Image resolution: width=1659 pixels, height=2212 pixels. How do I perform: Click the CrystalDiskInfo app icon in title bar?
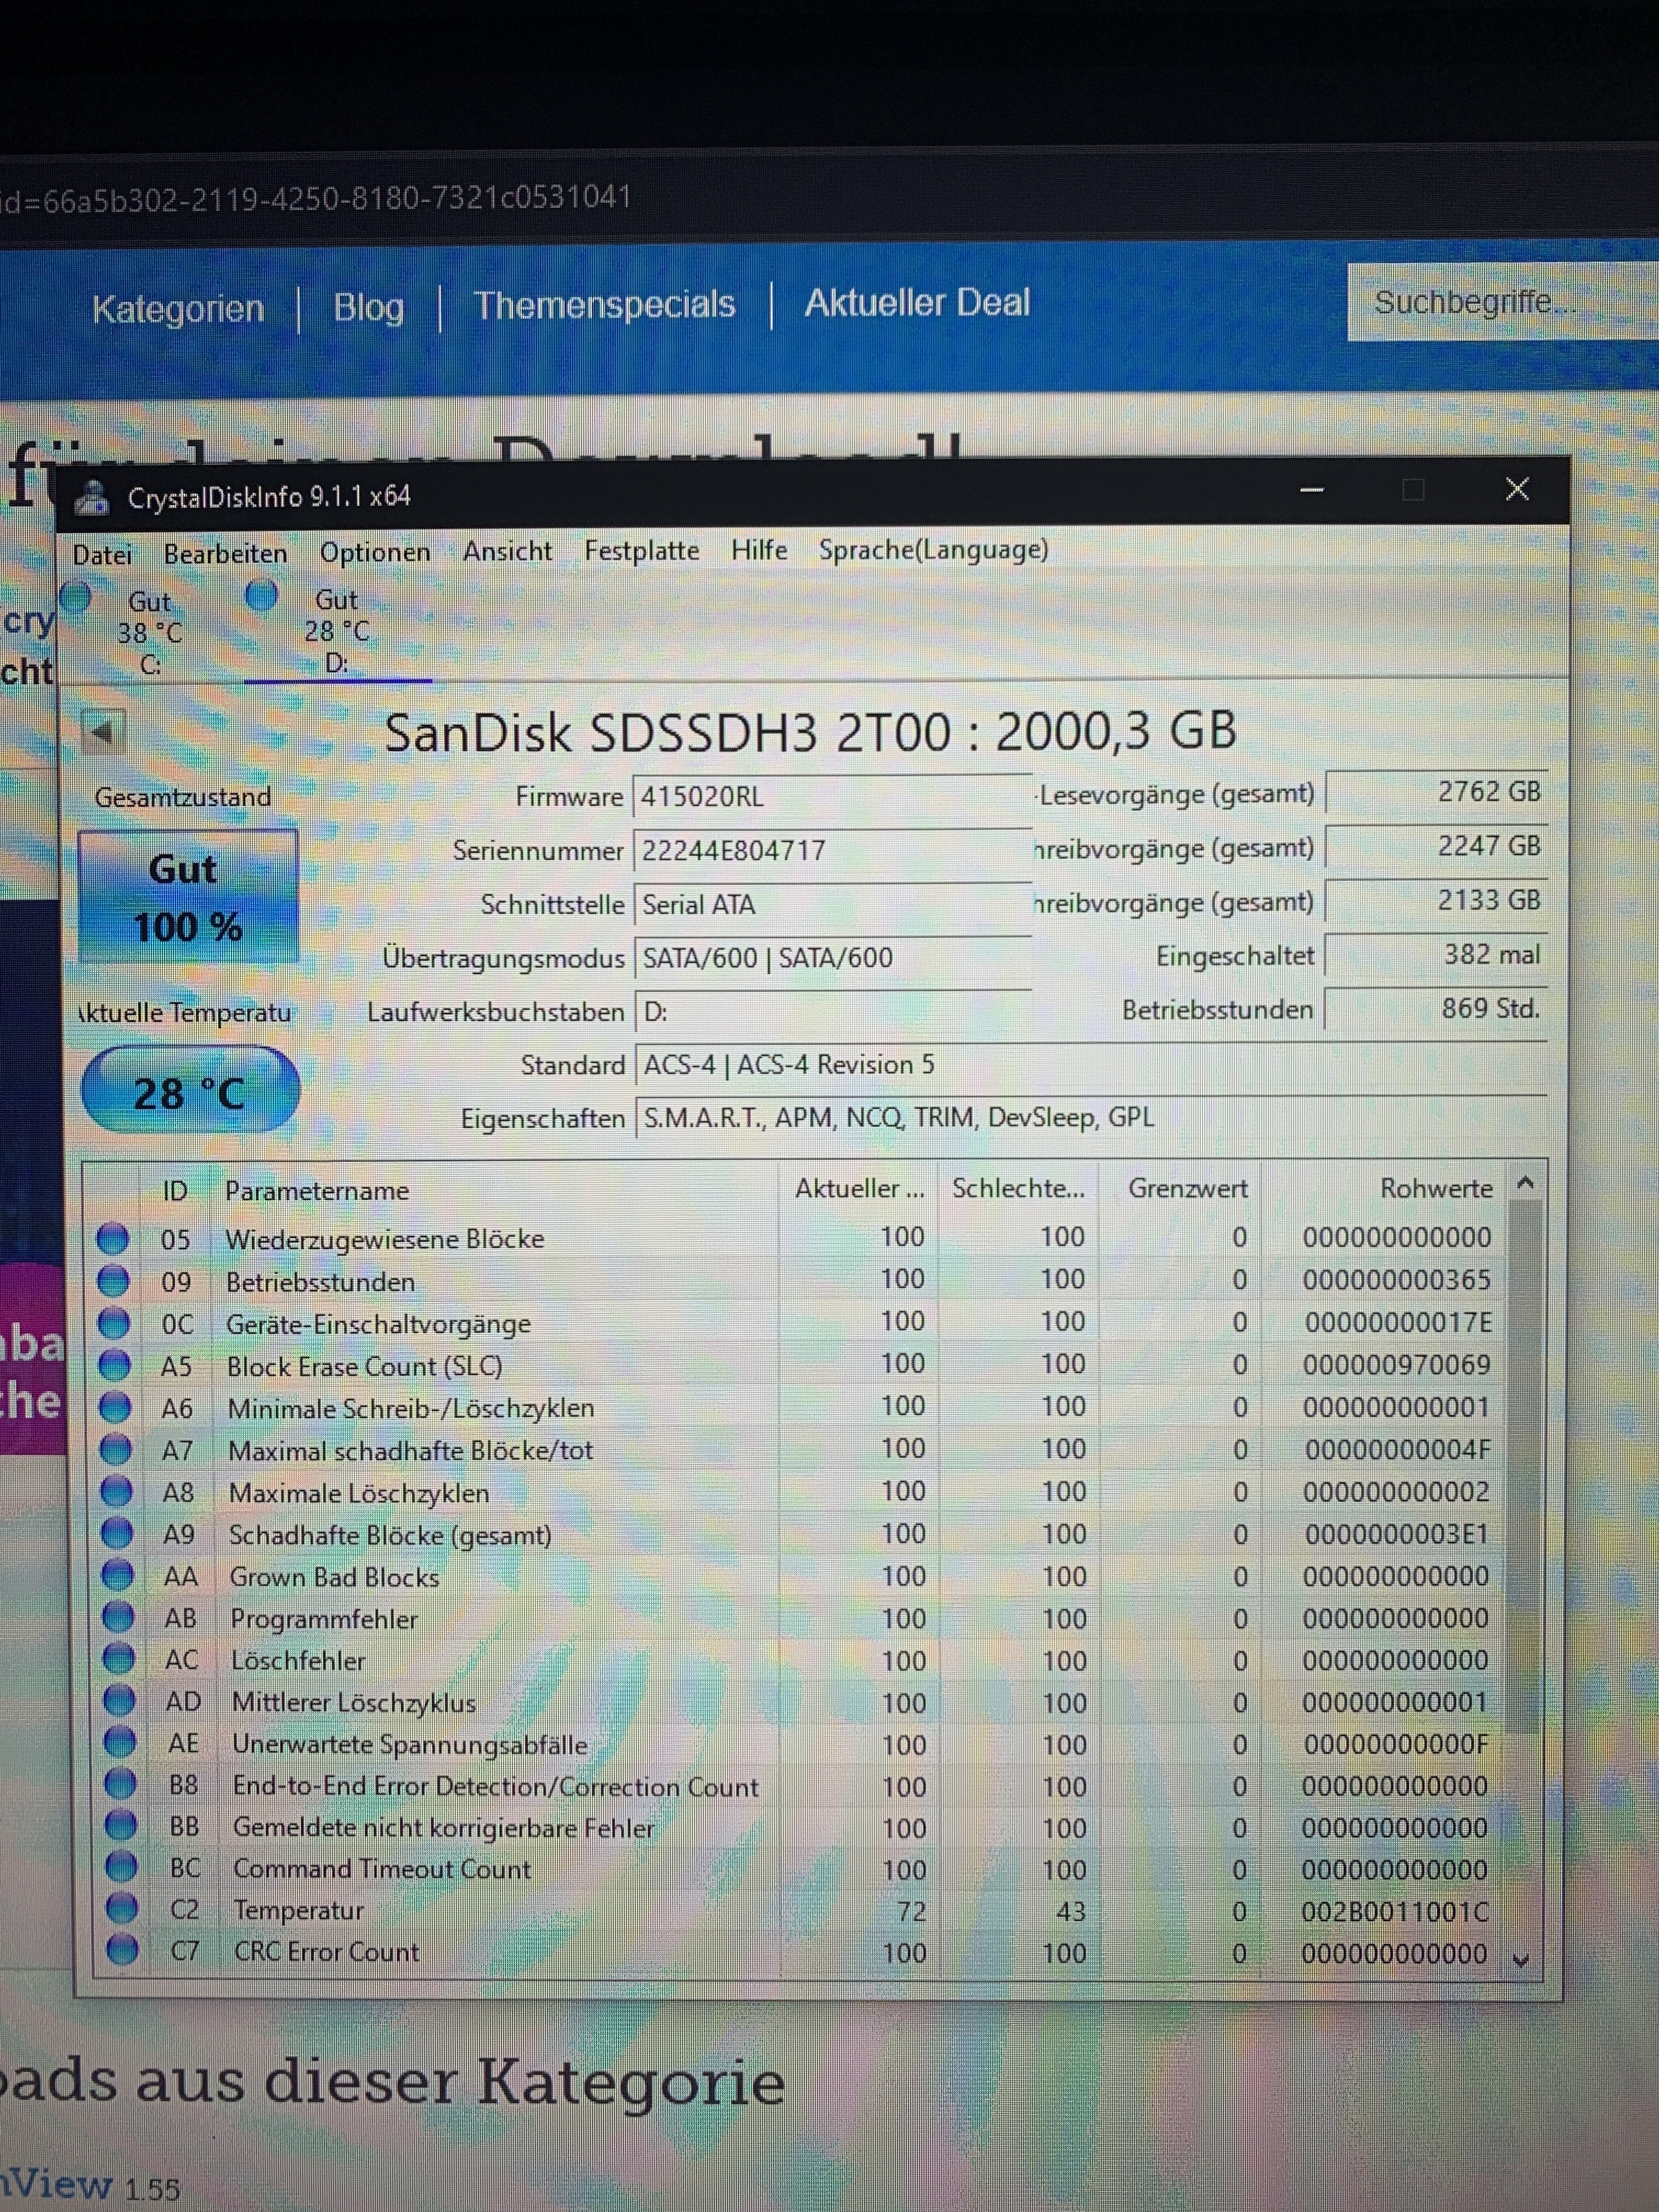click(92, 497)
